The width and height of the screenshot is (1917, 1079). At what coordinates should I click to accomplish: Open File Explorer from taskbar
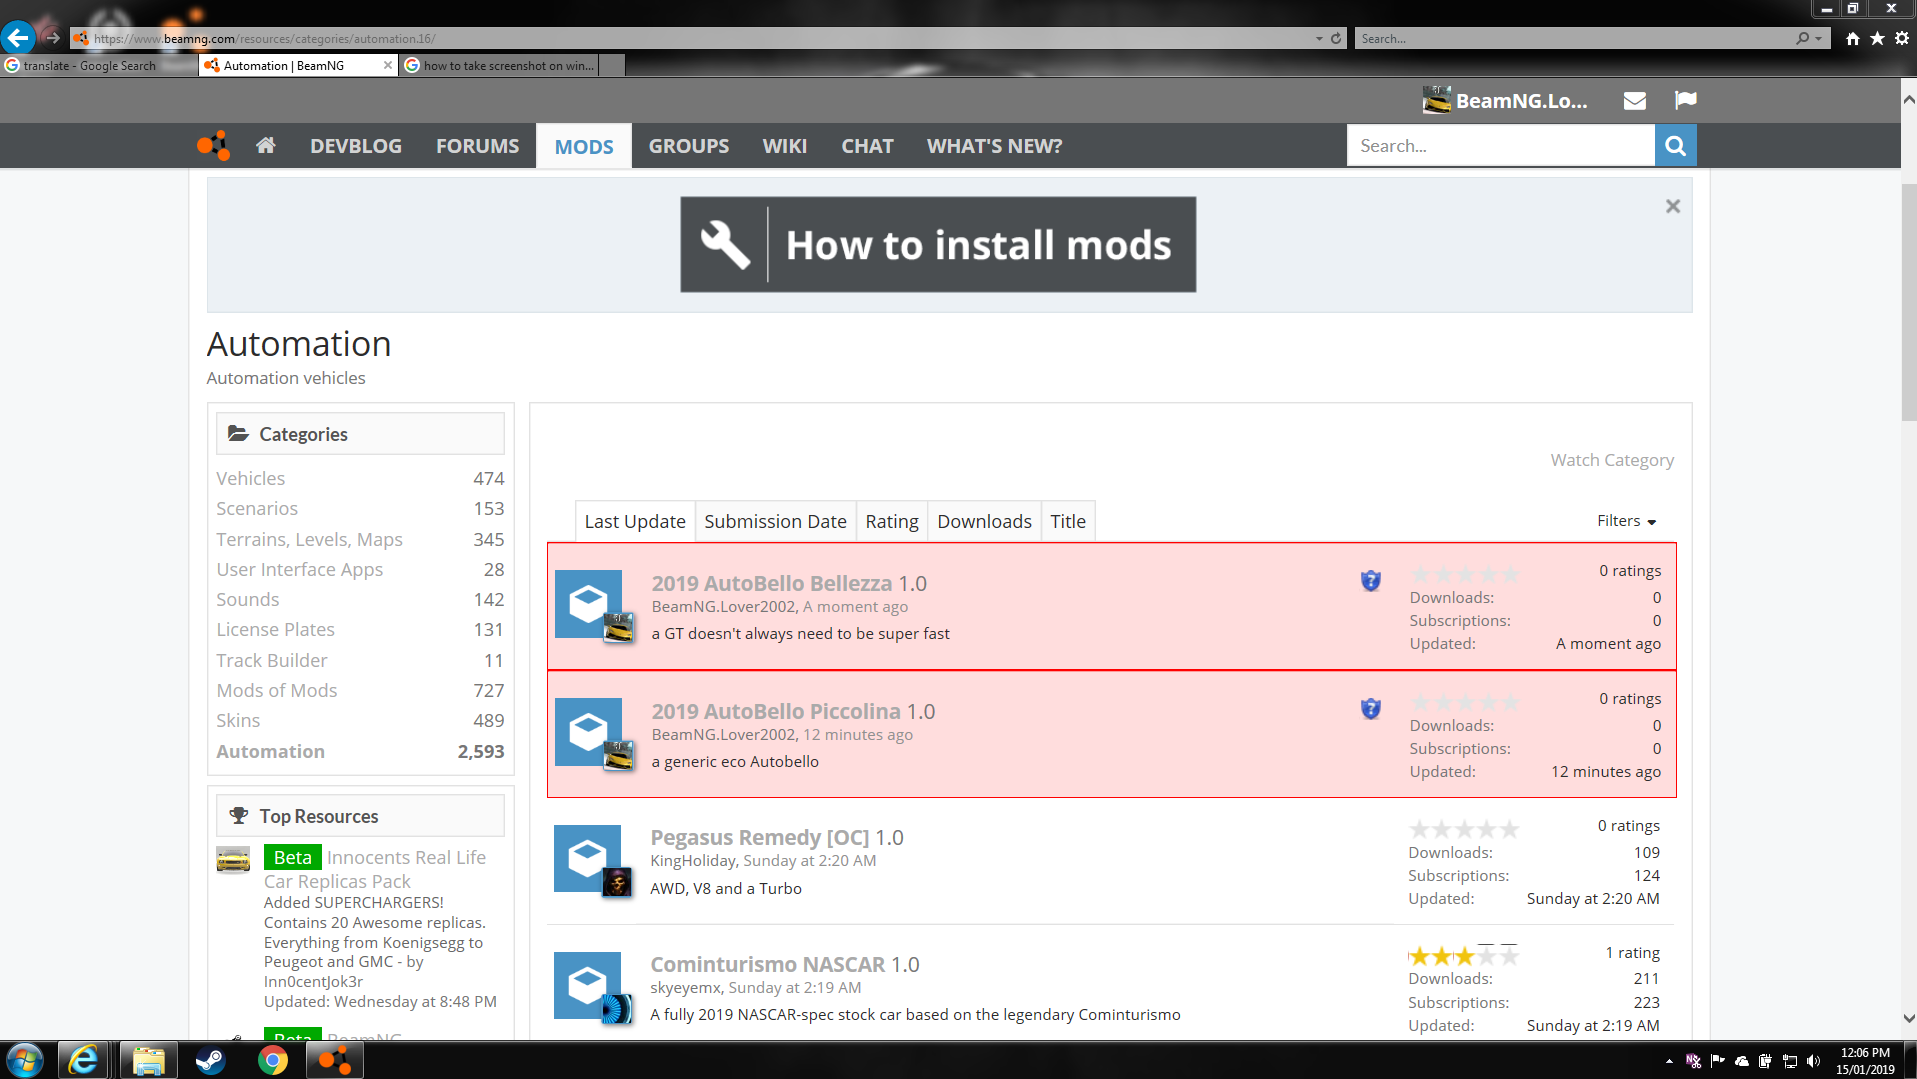[148, 1060]
